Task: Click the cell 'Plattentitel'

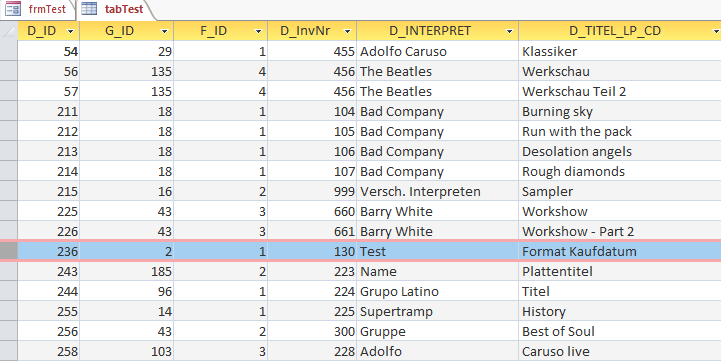Action: point(620,271)
